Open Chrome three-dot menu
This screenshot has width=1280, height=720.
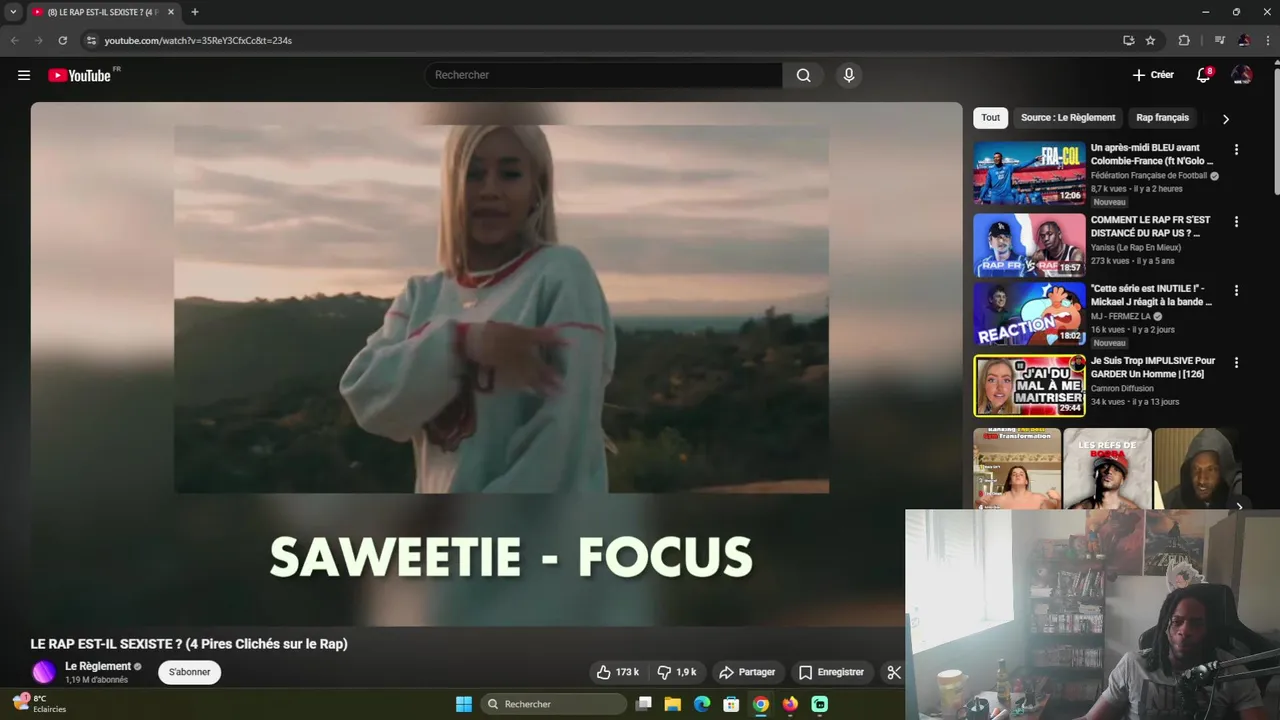(1266, 40)
